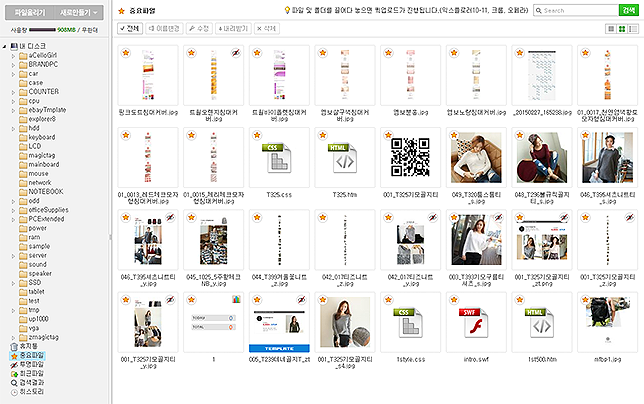Open the T325.css file icon
The image size is (644, 404).
pos(276,158)
